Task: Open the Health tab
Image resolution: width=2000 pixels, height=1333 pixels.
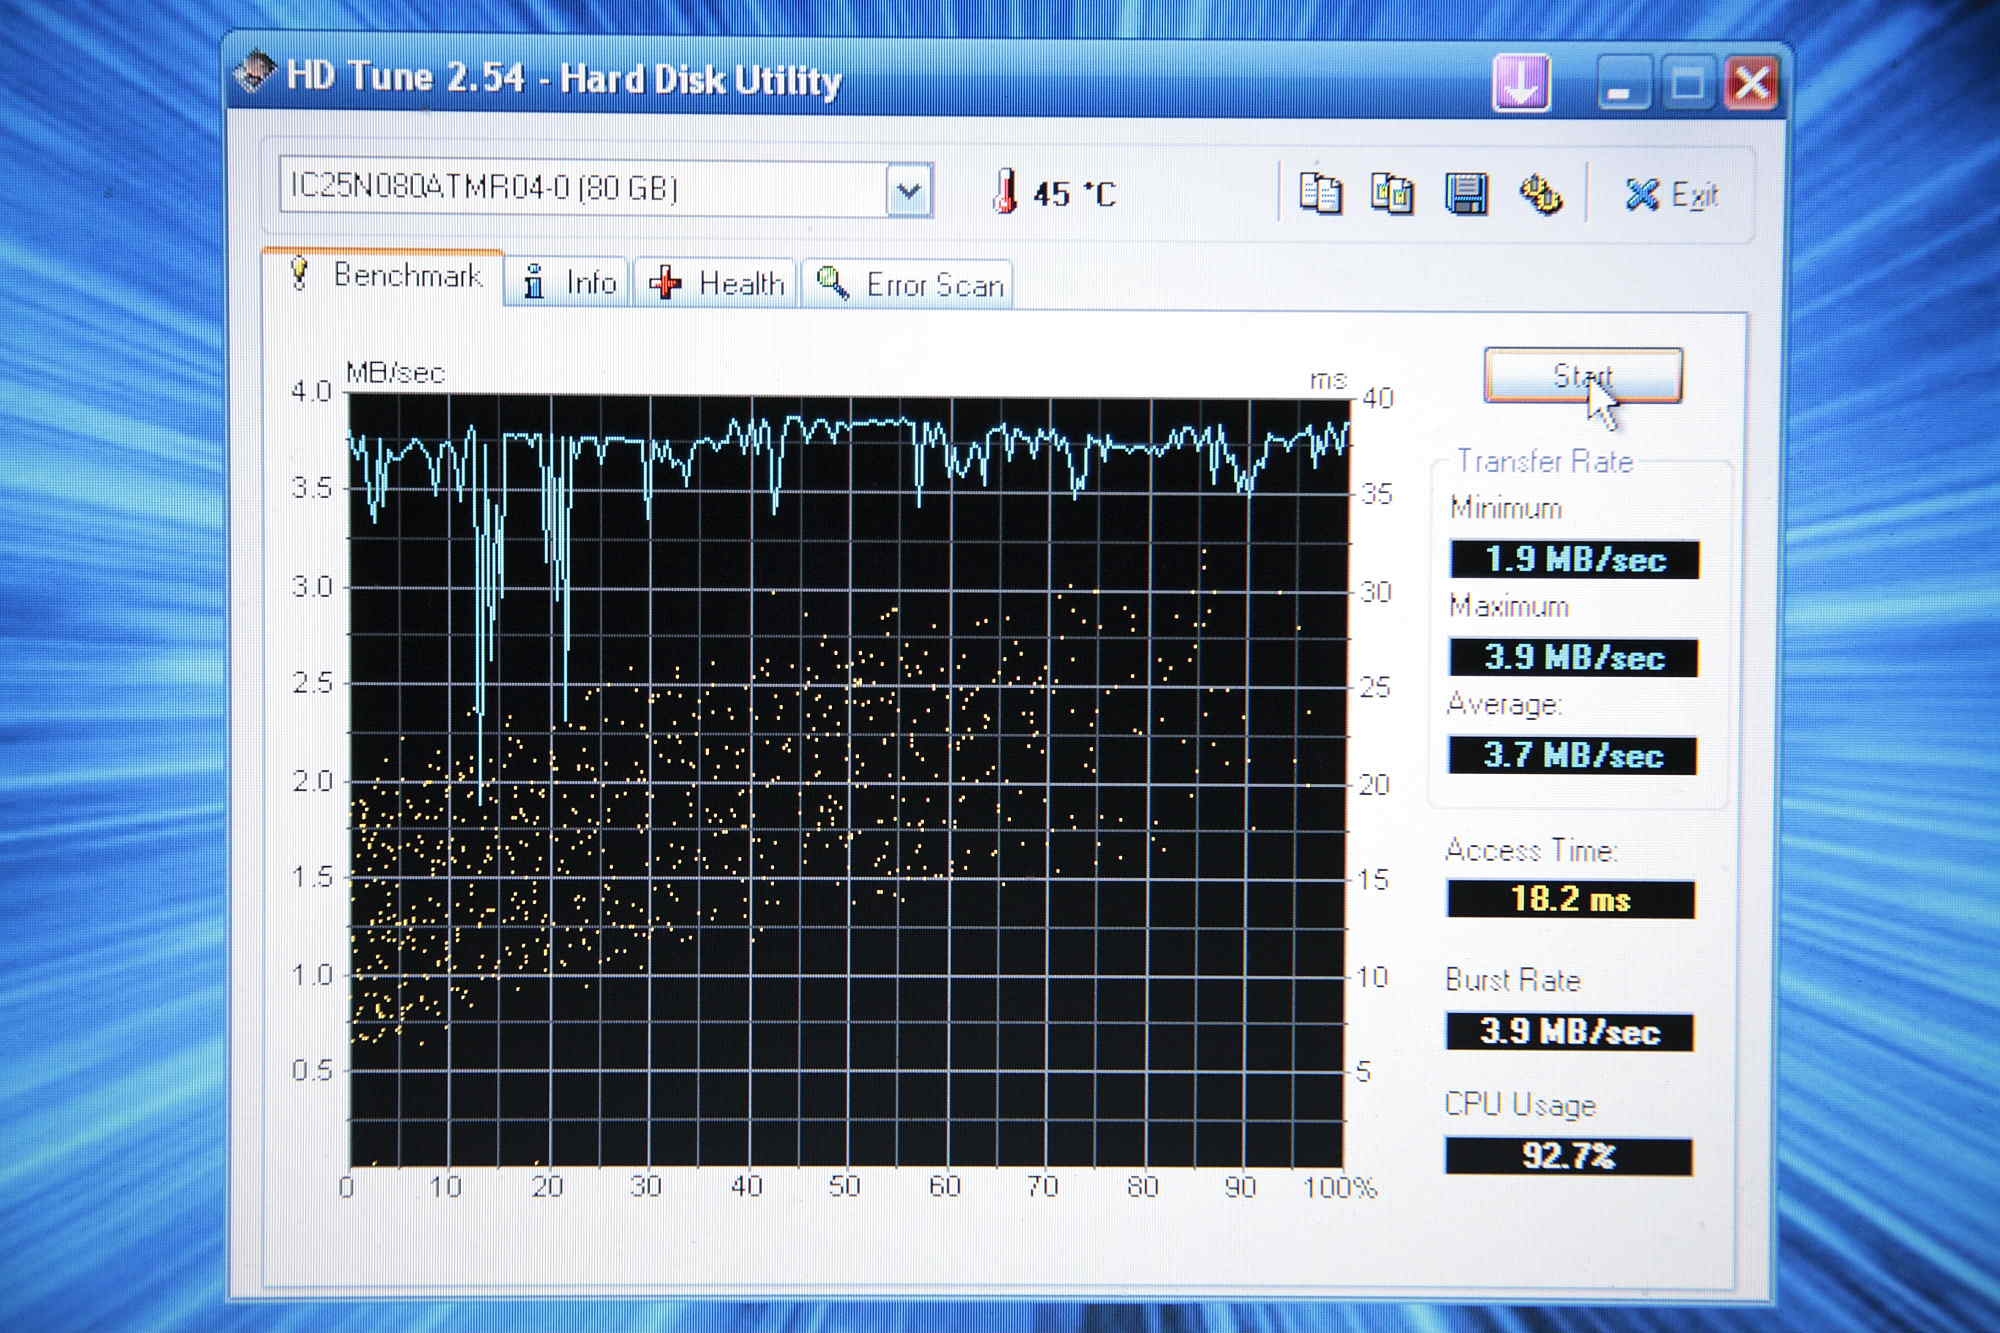Action: (x=717, y=284)
